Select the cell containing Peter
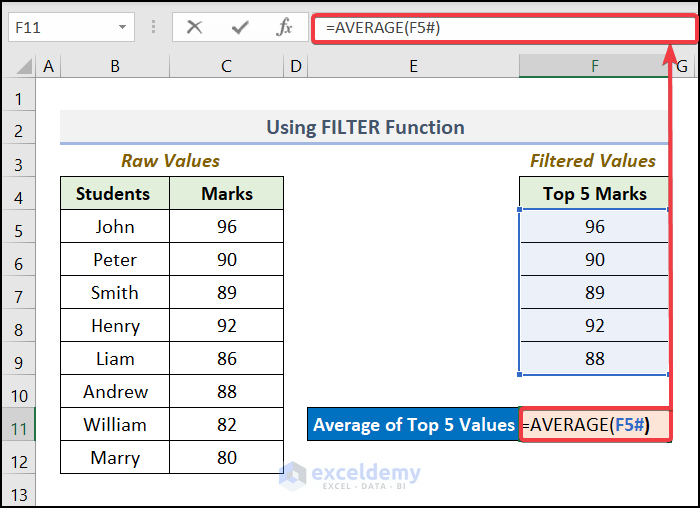 pos(115,260)
